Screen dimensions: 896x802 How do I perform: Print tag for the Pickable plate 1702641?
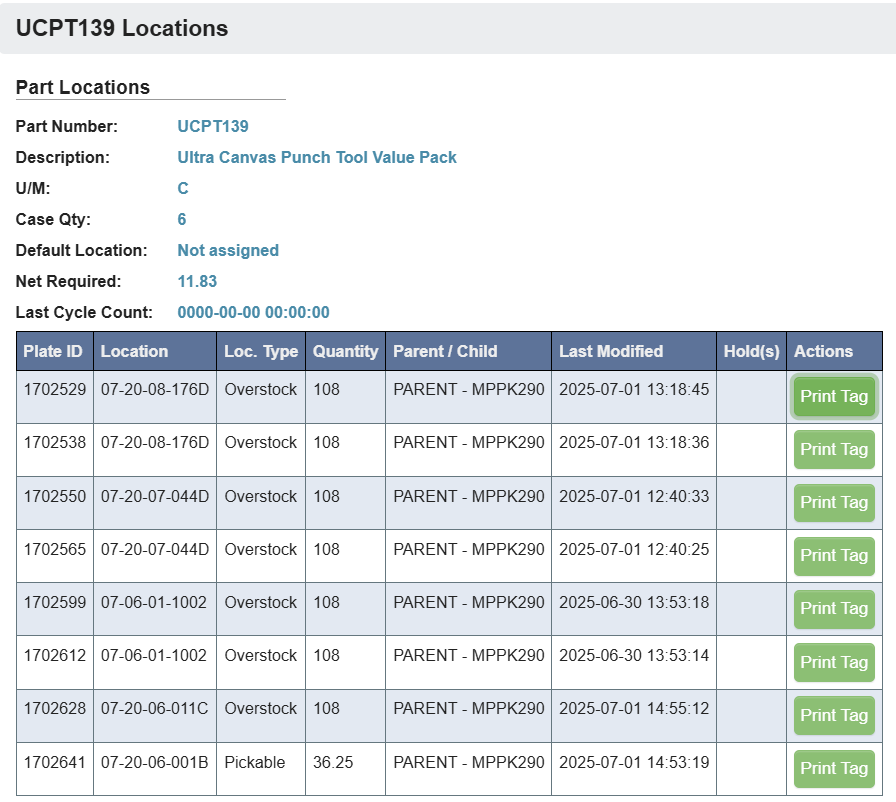(x=834, y=768)
